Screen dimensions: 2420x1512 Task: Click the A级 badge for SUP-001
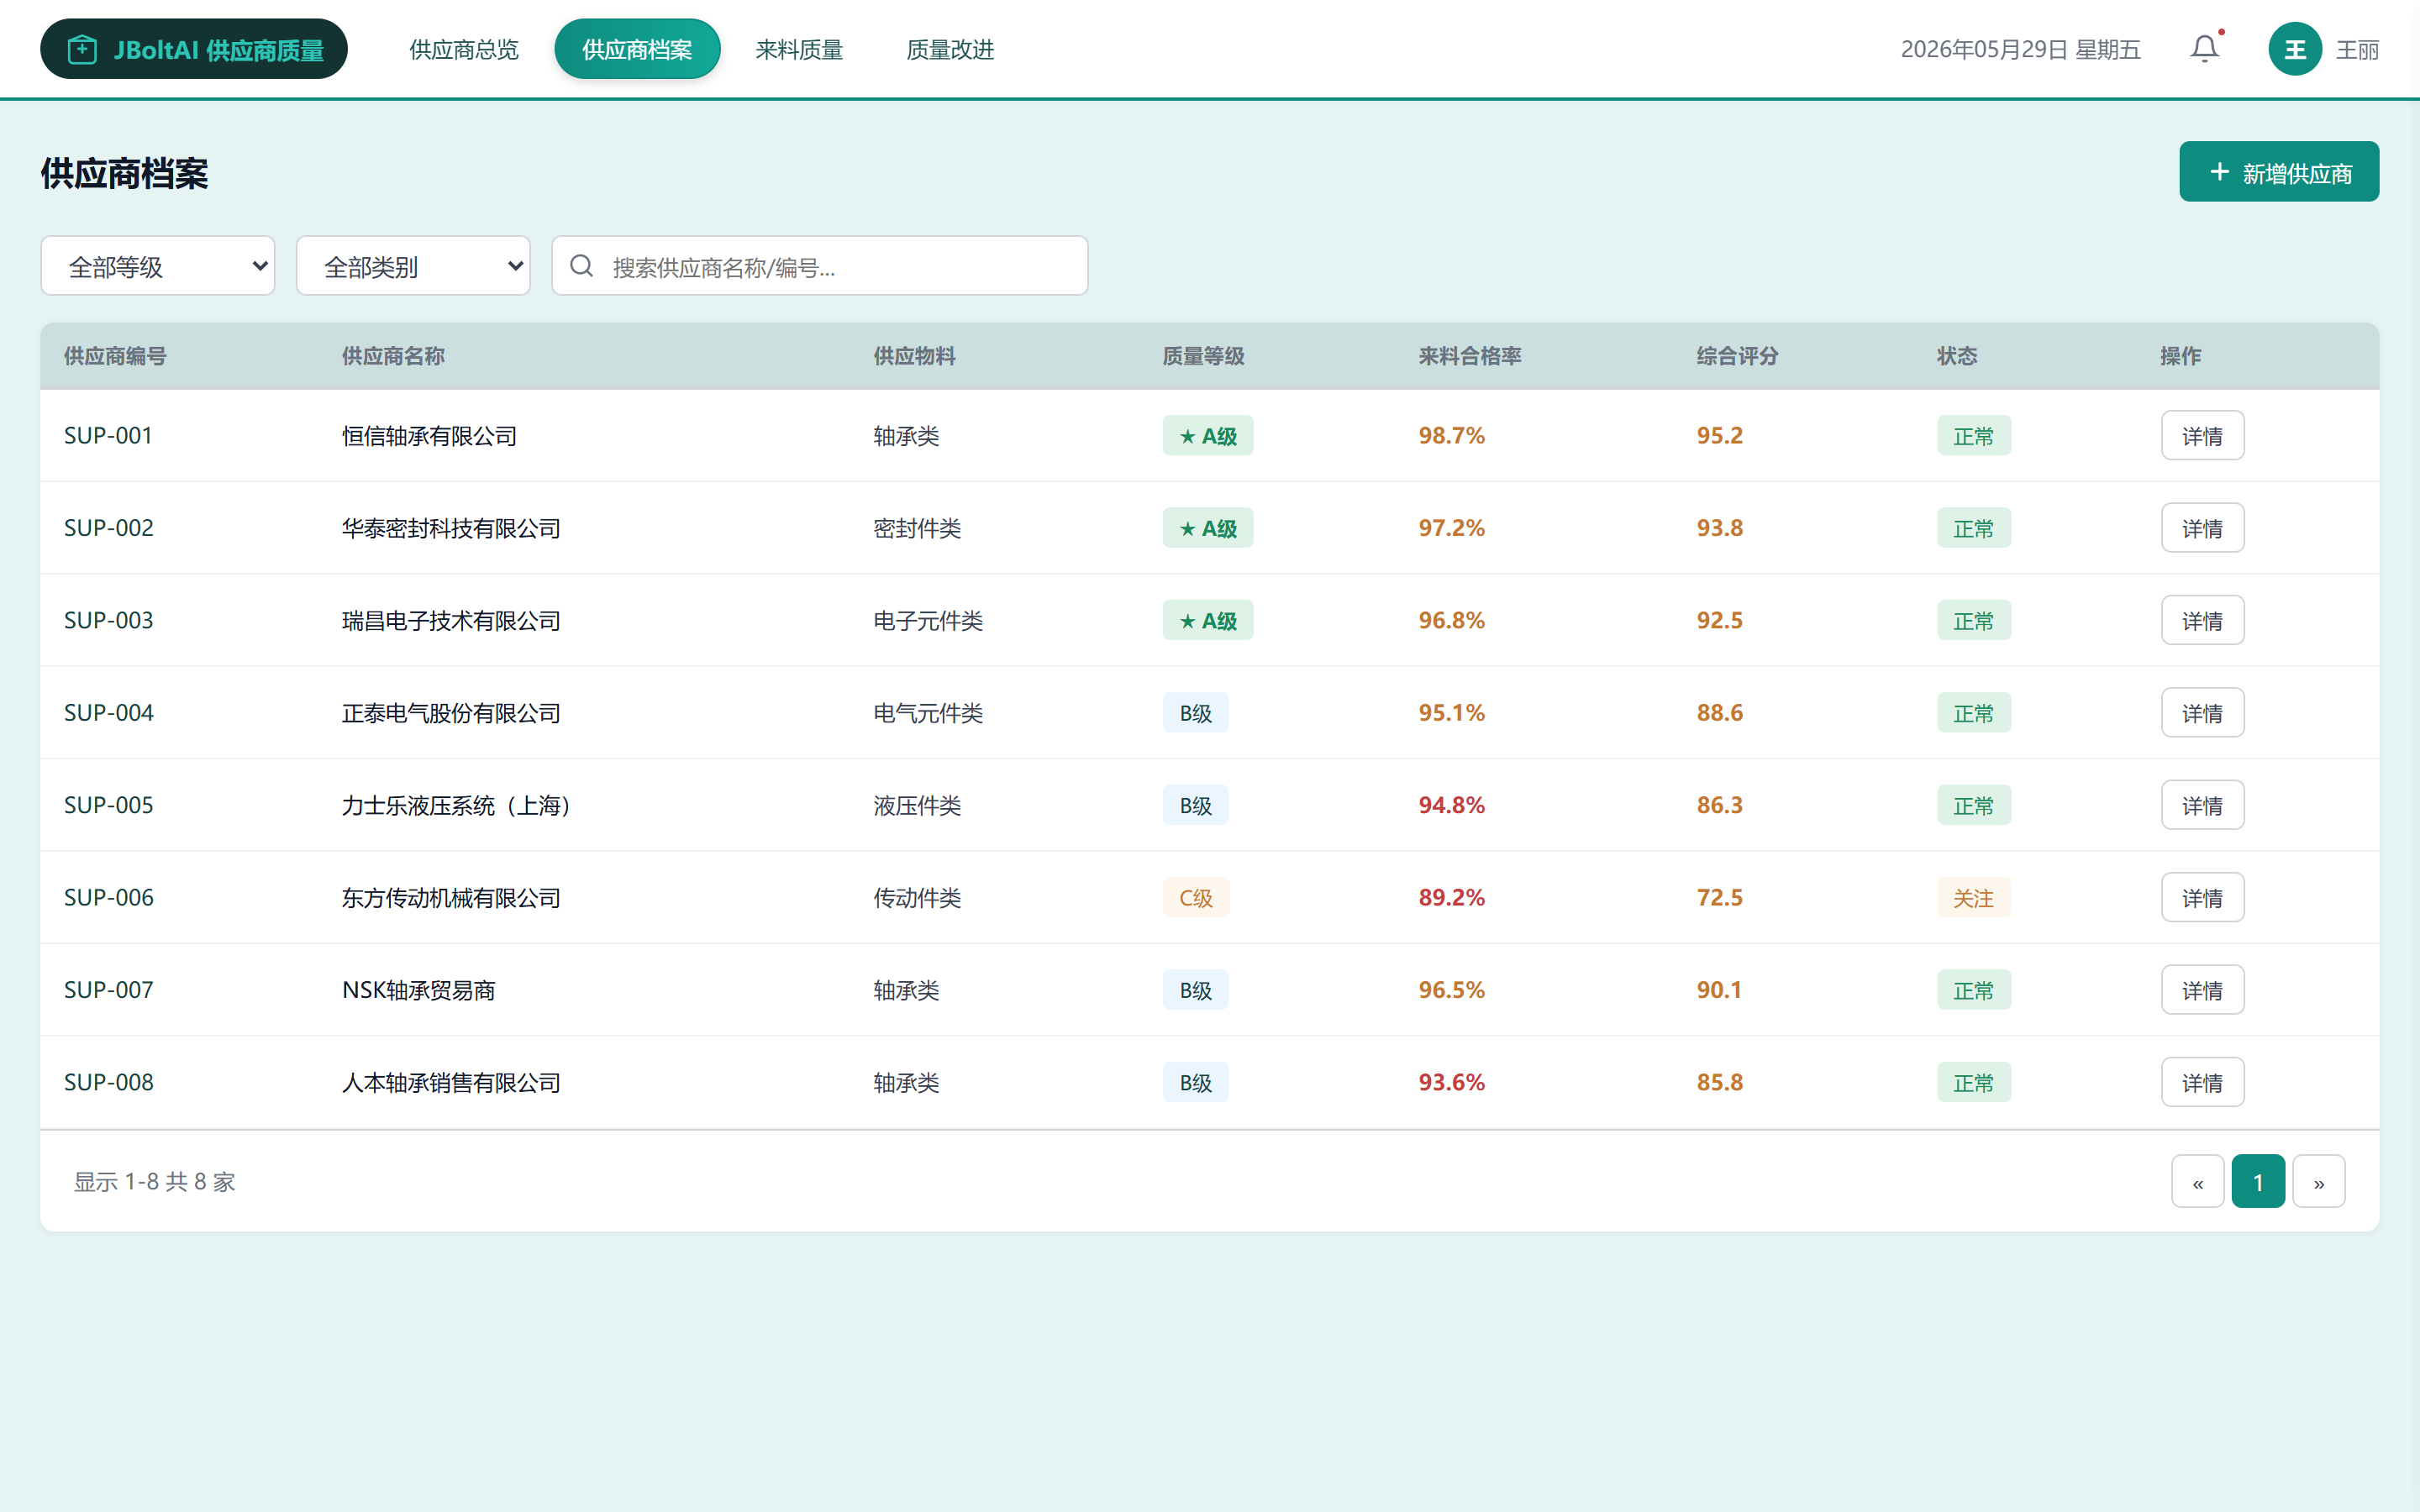tap(1207, 435)
